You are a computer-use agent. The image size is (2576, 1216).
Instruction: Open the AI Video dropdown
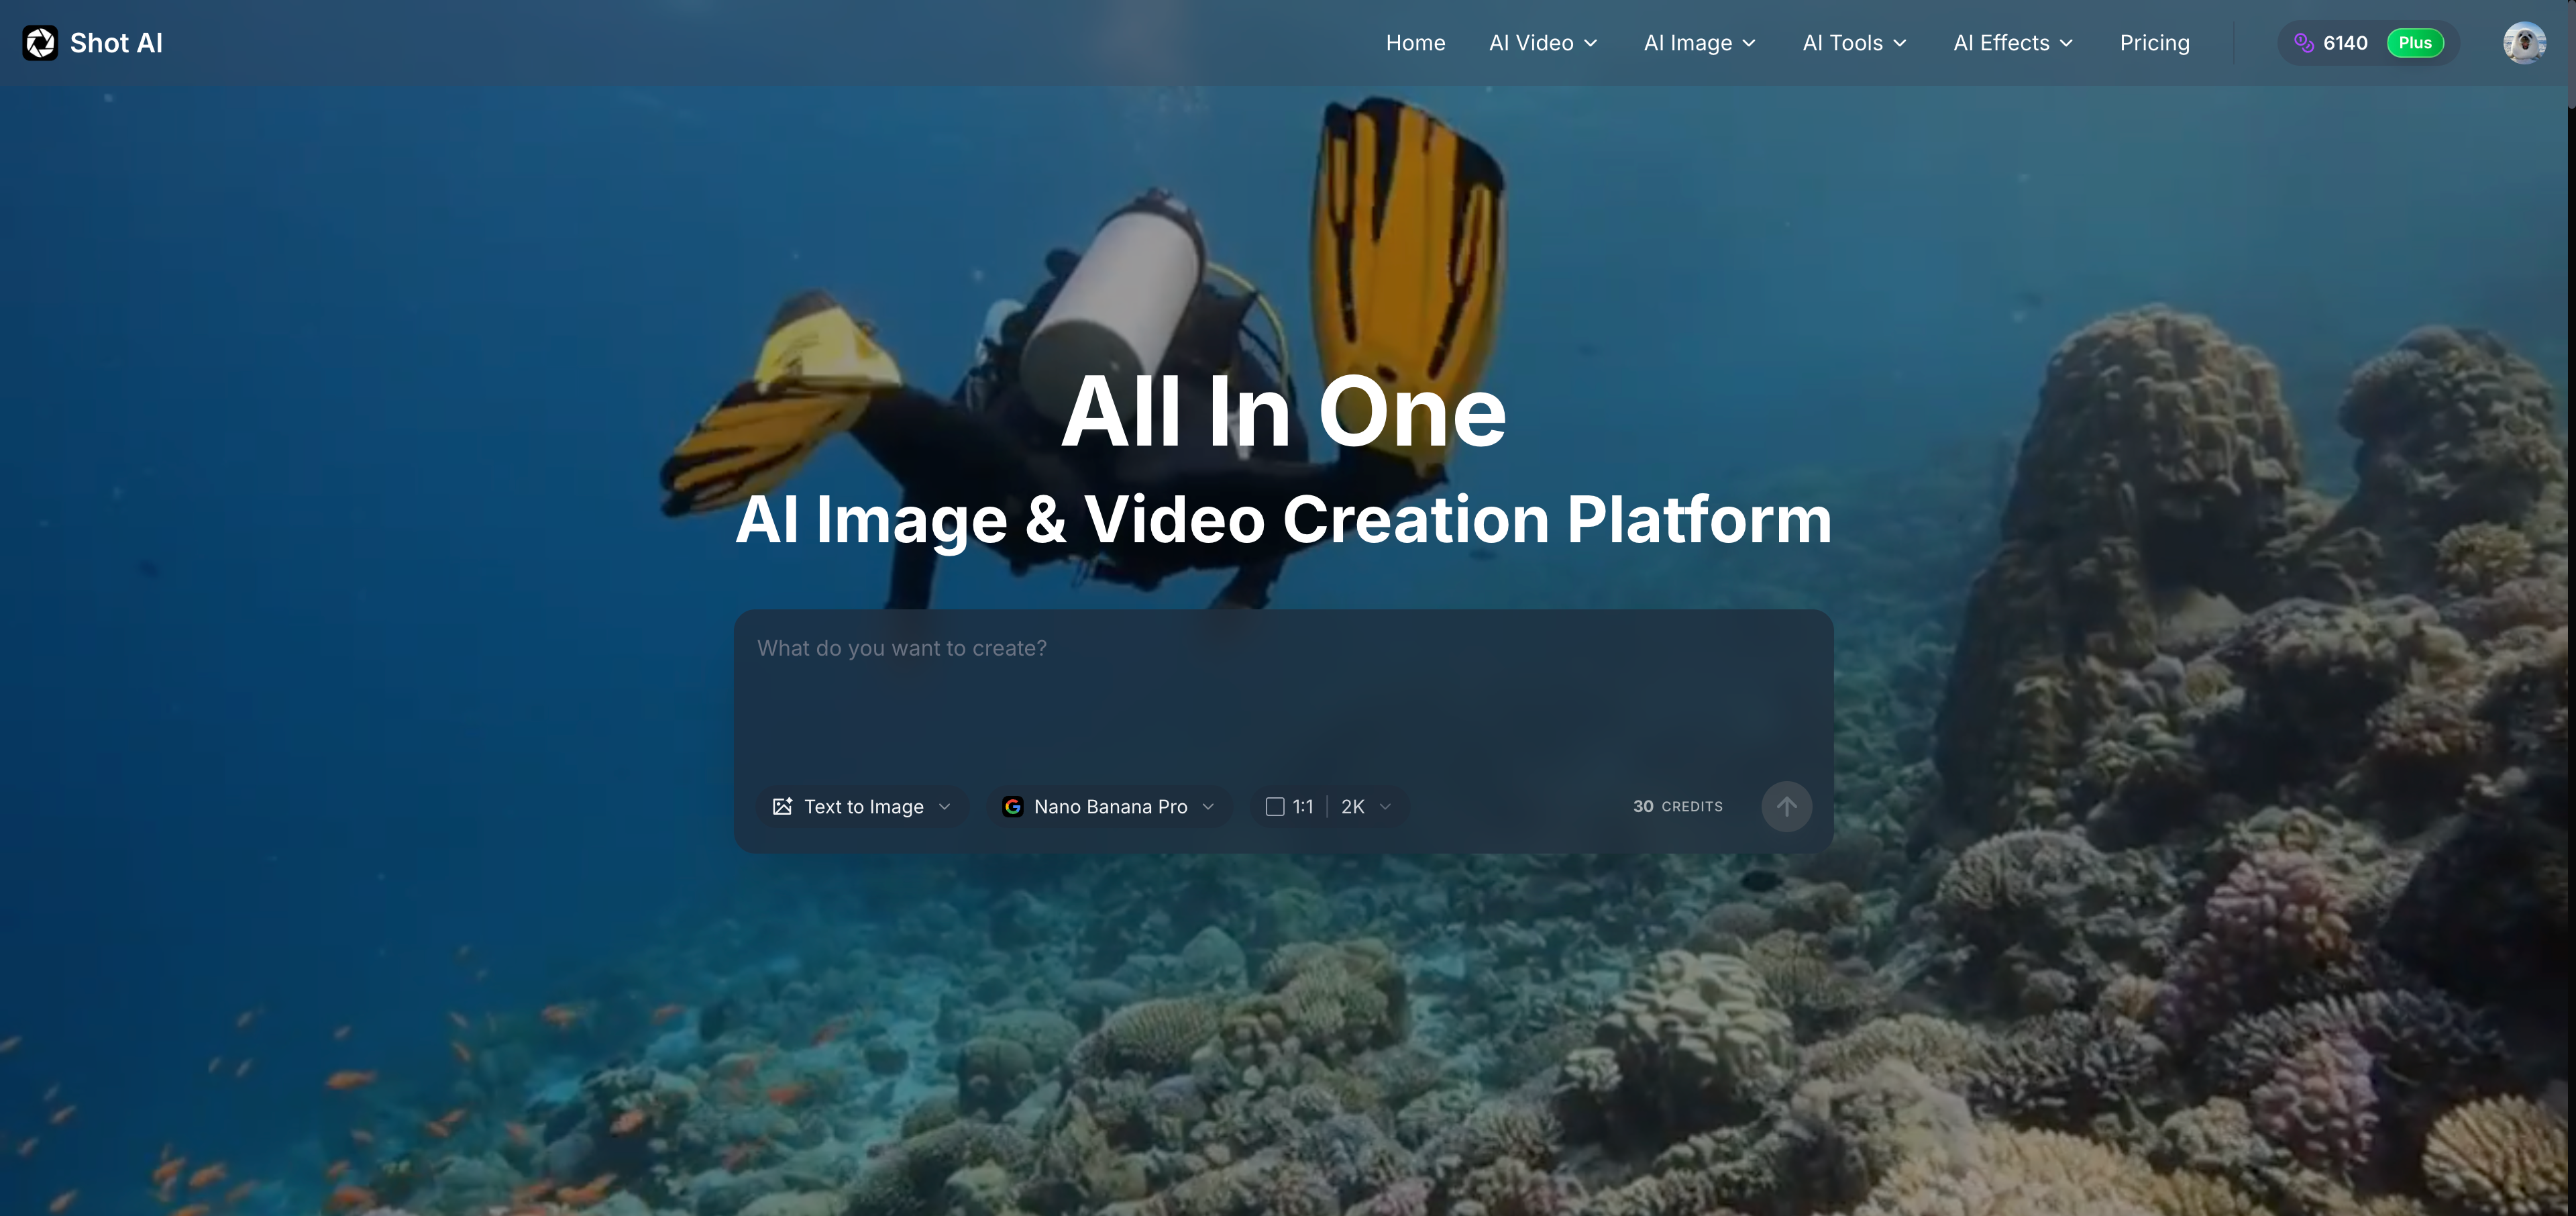(x=1542, y=42)
